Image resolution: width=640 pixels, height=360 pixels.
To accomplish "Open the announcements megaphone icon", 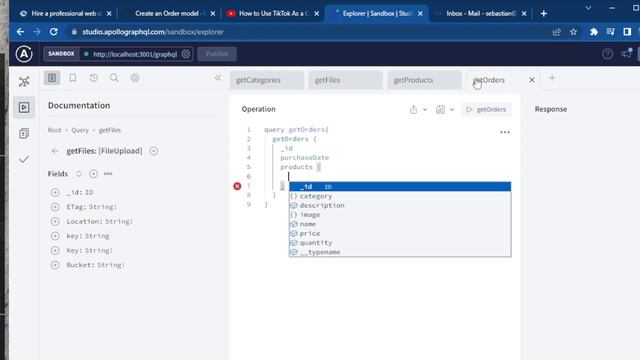I will [x=626, y=53].
